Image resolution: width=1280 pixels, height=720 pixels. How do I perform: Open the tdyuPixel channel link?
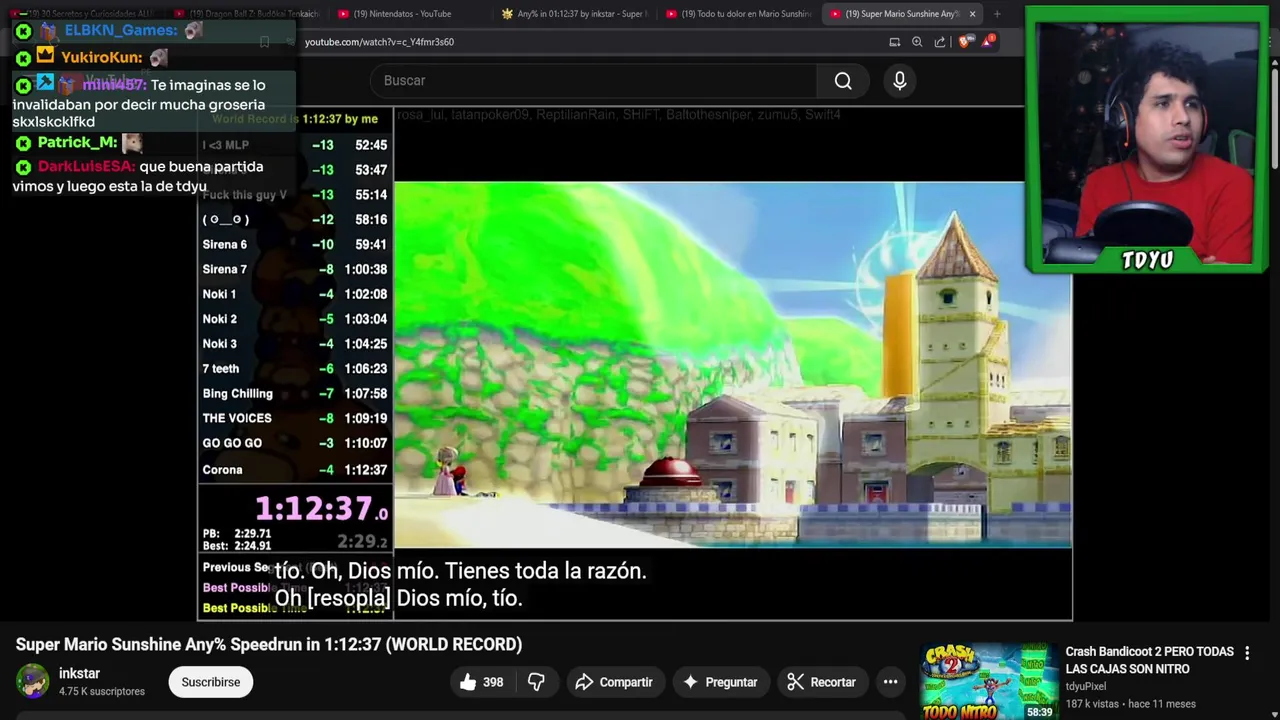[x=1085, y=687]
